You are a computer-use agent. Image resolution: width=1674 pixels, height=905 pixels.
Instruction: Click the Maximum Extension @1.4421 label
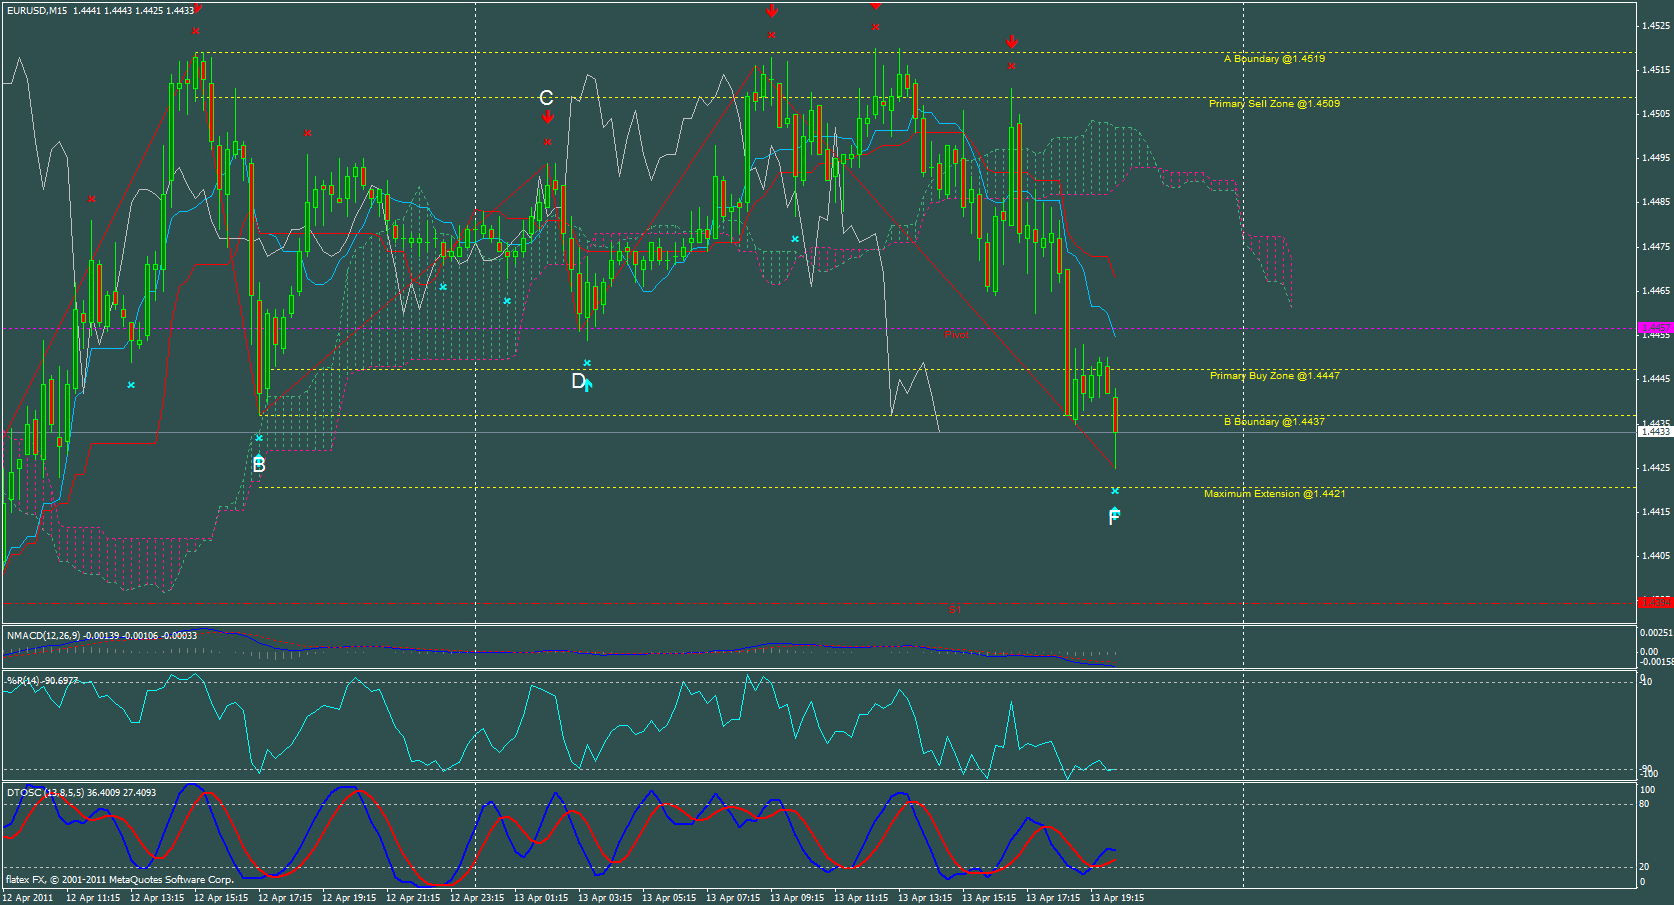[x=1275, y=493]
